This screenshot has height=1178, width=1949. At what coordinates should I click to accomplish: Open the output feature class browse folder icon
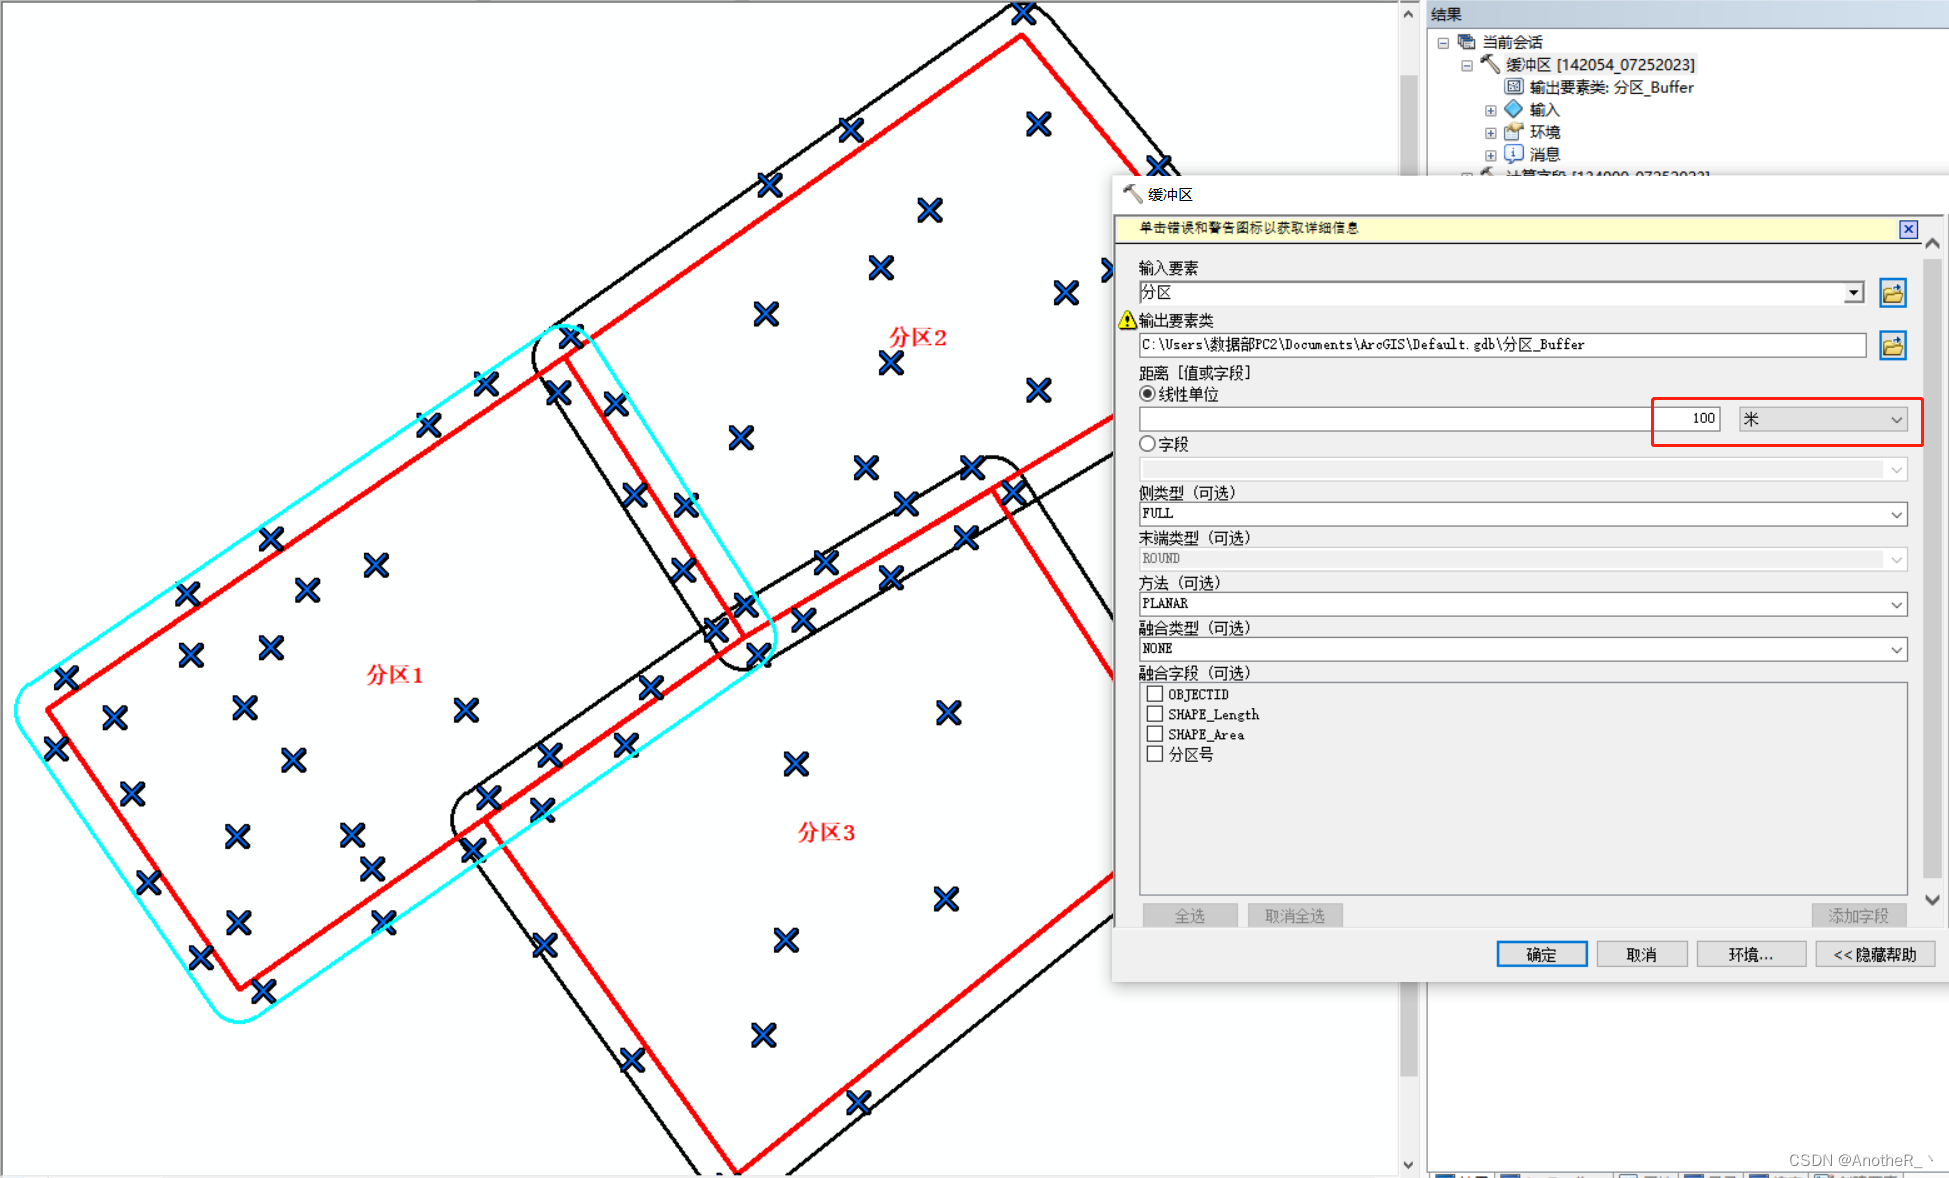[x=1892, y=345]
